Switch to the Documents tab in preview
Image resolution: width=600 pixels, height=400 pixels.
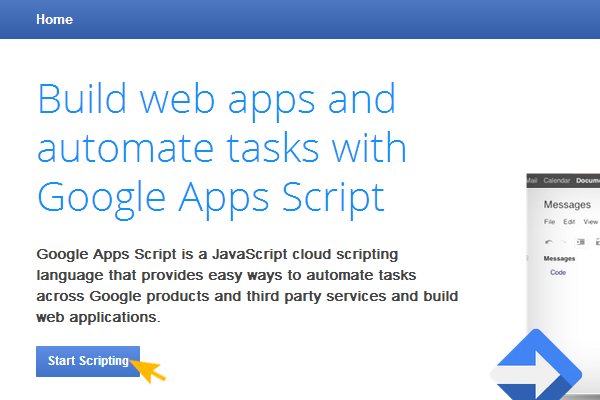(x=587, y=181)
